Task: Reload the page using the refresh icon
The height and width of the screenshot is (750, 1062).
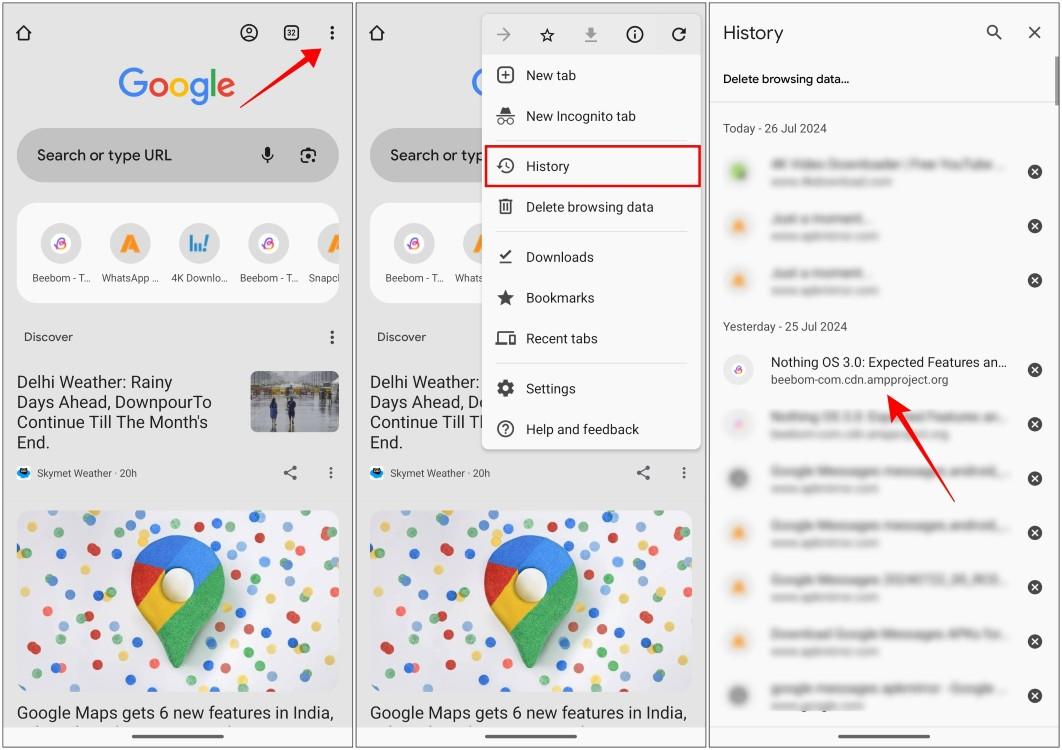Action: coord(679,35)
